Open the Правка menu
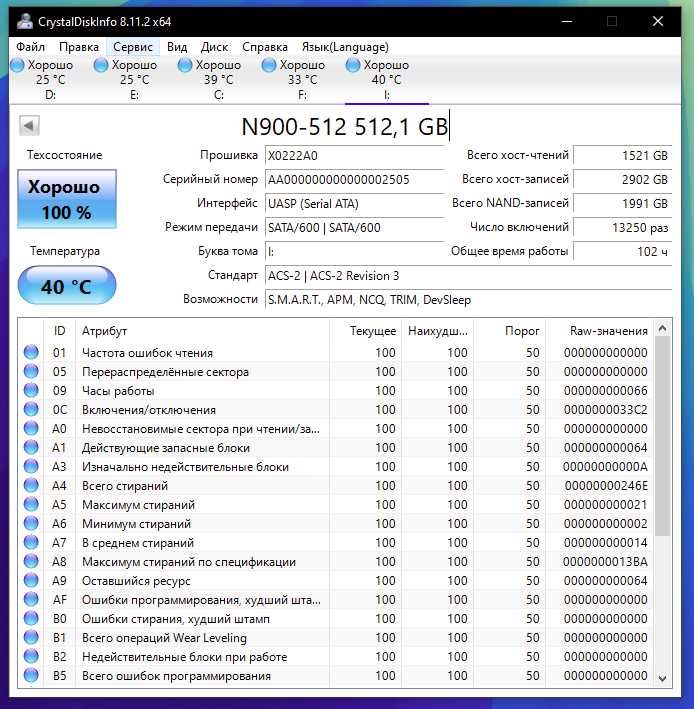694x709 pixels. click(x=79, y=47)
